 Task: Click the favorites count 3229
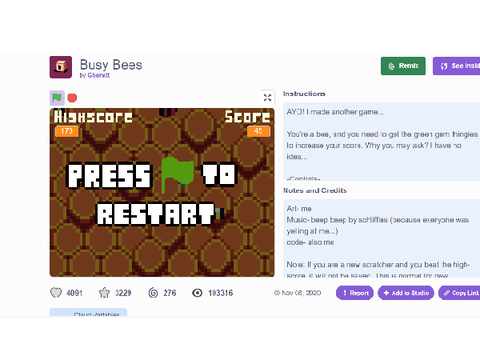coord(123,293)
